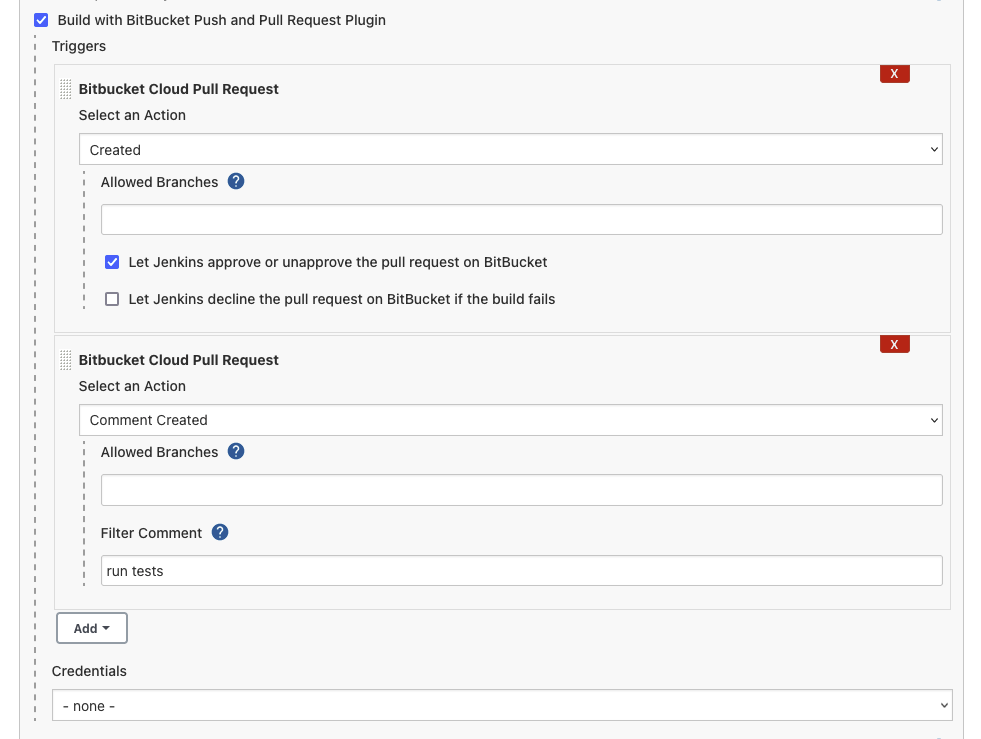Screen dimensions: 981x739
Task: Remove the first Bitbucket Cloud Pull Request trigger
Action: pyautogui.click(x=894, y=73)
